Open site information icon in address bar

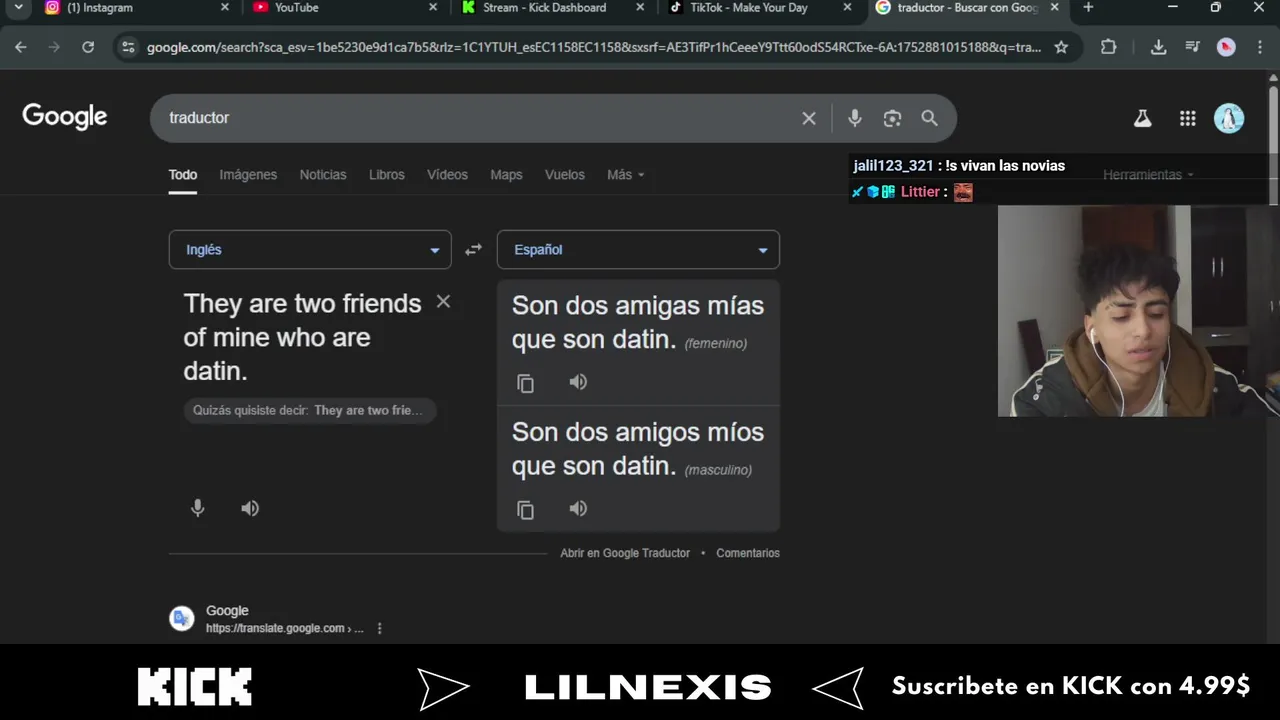(x=127, y=47)
